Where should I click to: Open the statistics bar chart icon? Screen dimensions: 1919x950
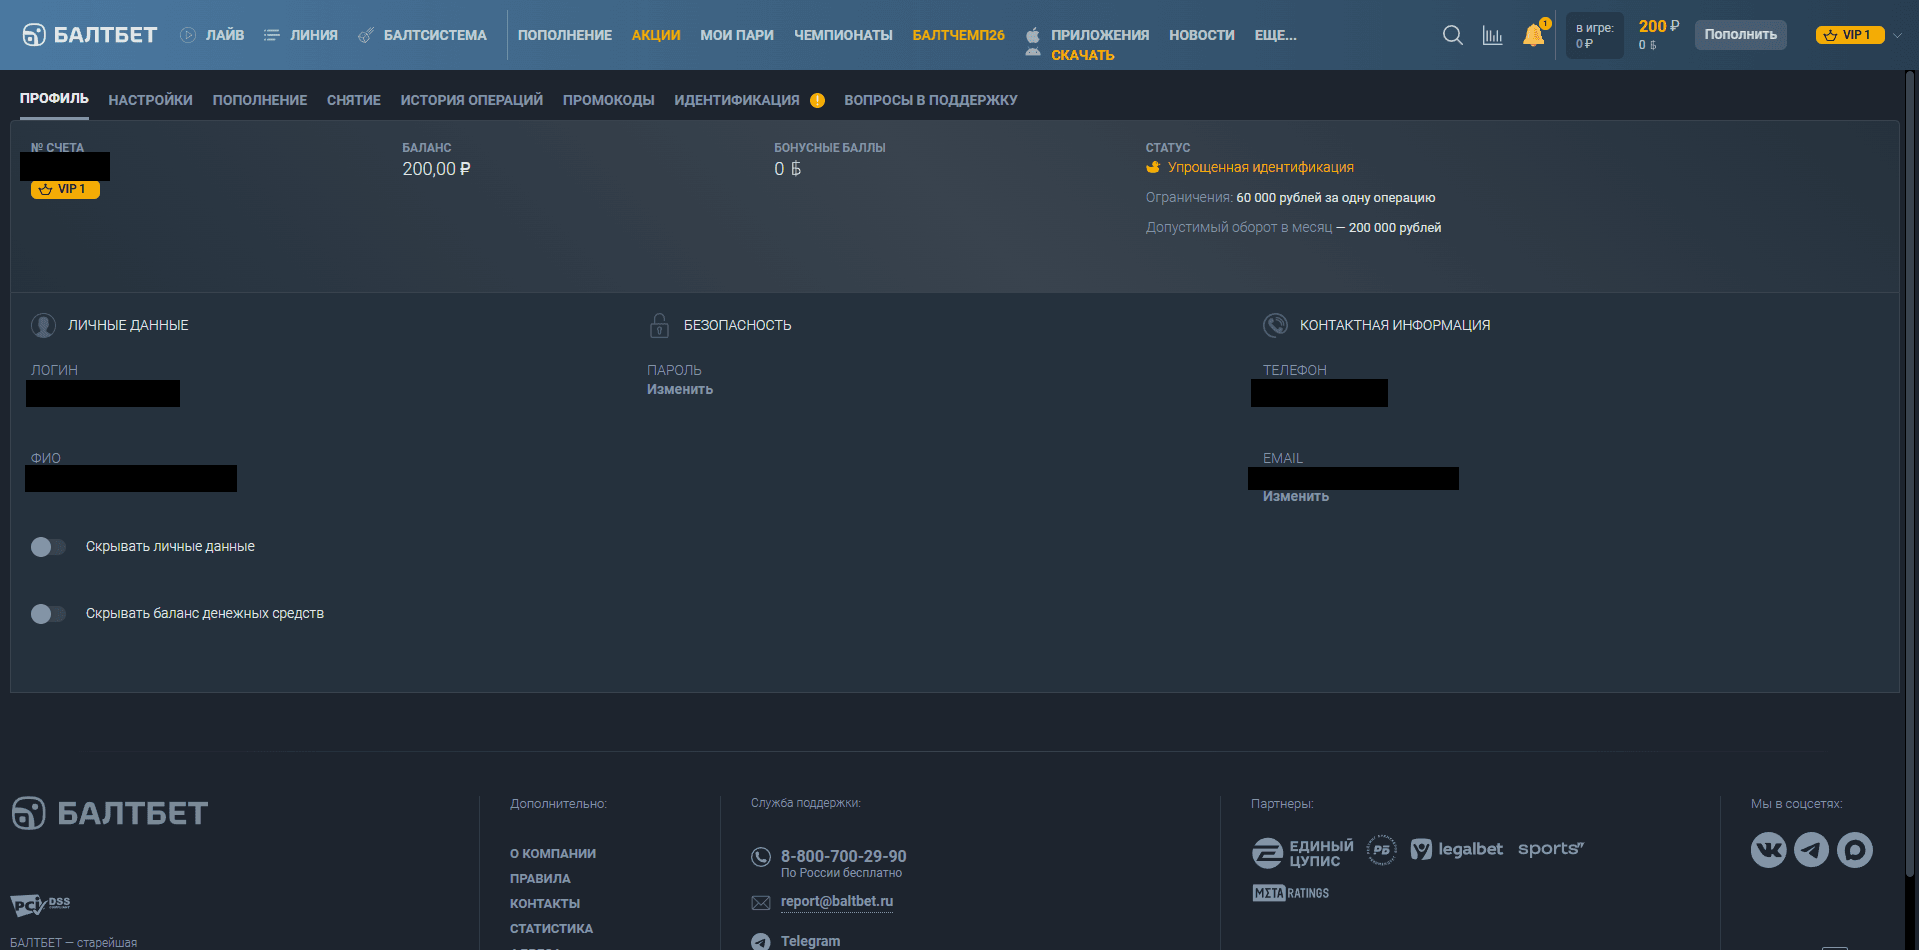click(1492, 35)
